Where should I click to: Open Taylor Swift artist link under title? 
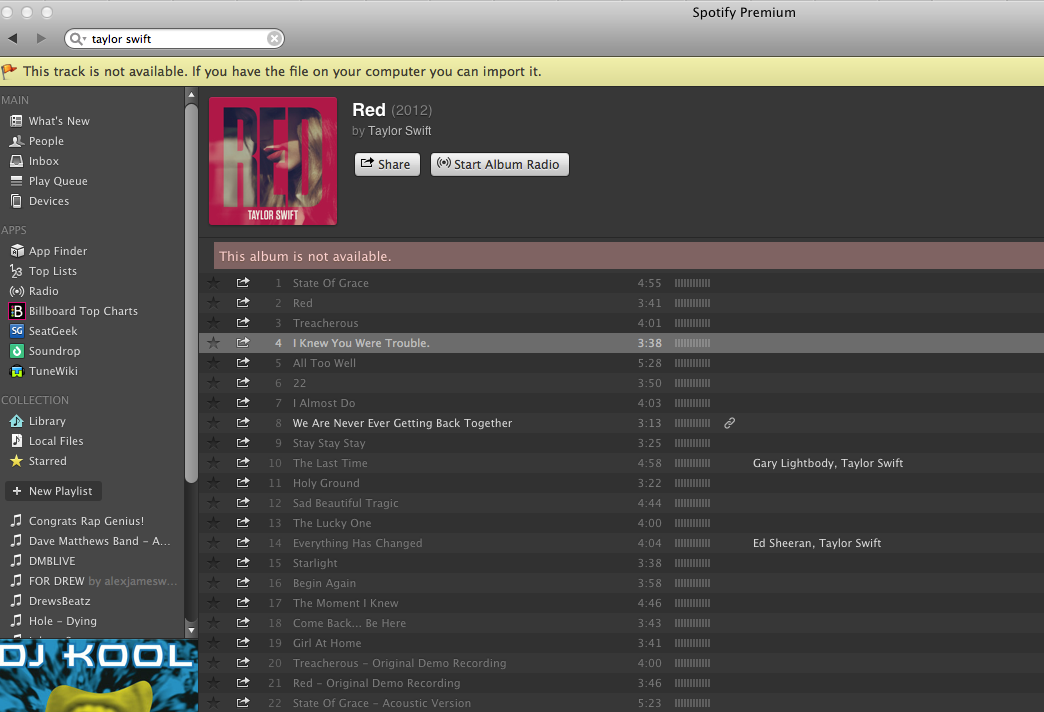coord(399,131)
